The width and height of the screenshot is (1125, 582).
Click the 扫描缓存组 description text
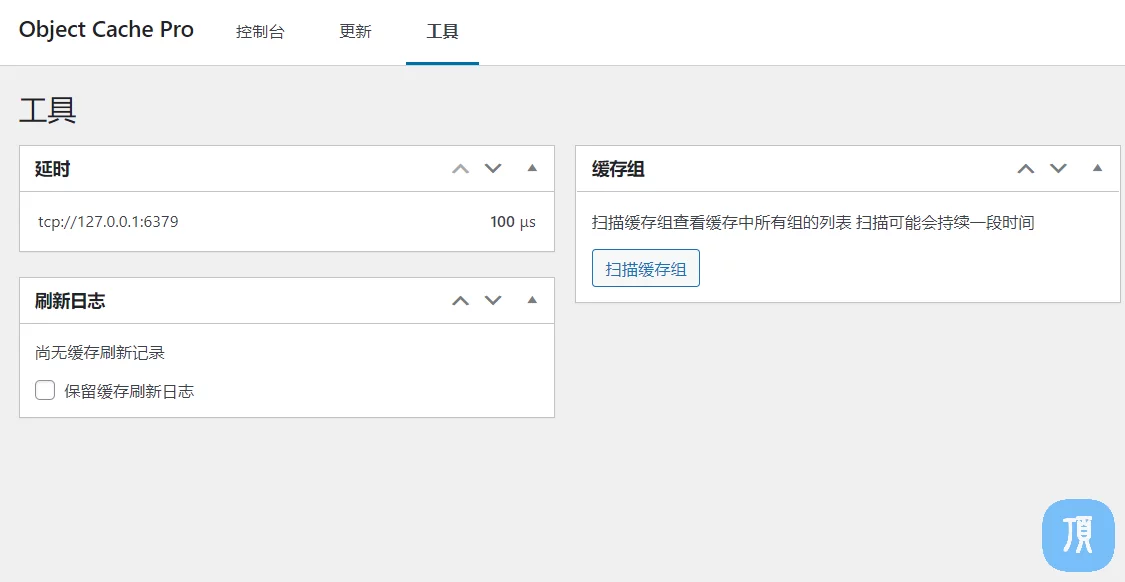813,222
